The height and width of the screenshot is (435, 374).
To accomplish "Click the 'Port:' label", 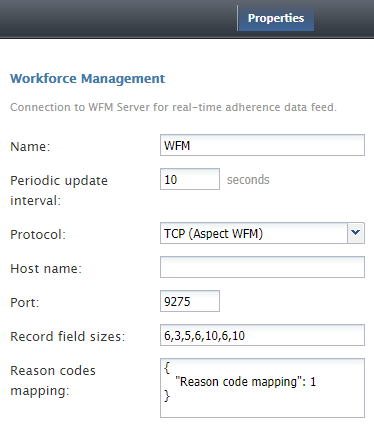I will (x=25, y=302).
